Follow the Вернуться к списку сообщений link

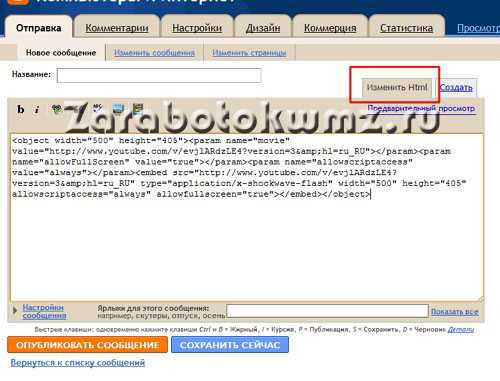(78, 363)
